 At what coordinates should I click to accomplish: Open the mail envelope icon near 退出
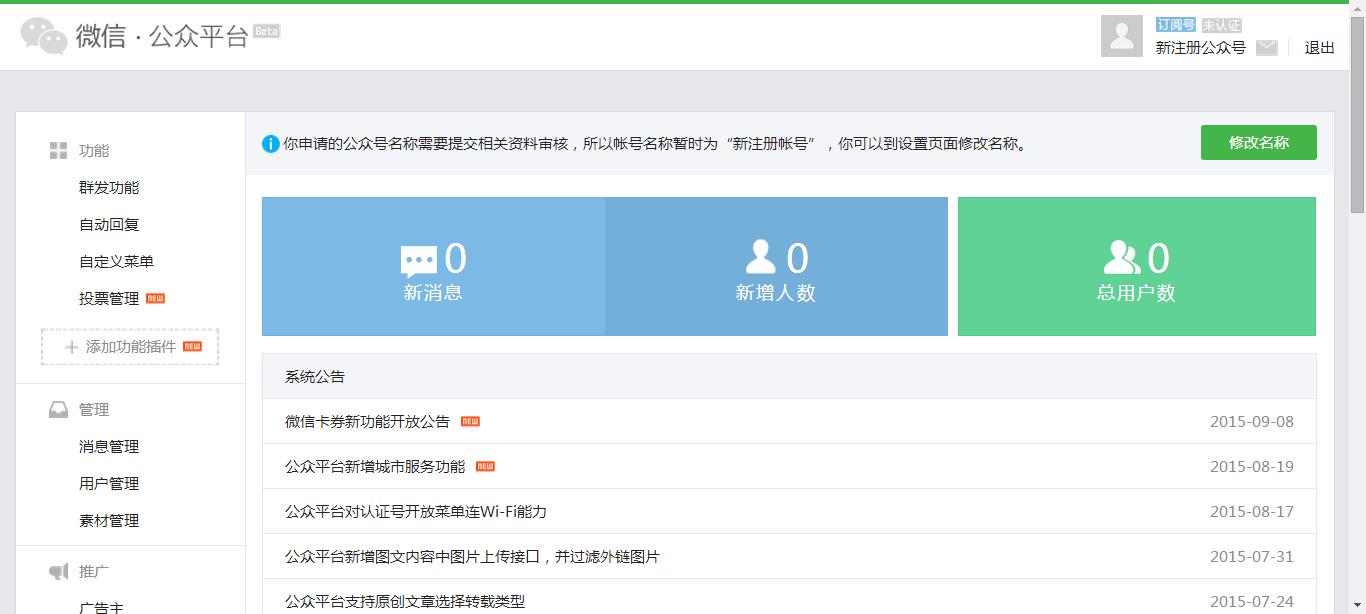1267,46
